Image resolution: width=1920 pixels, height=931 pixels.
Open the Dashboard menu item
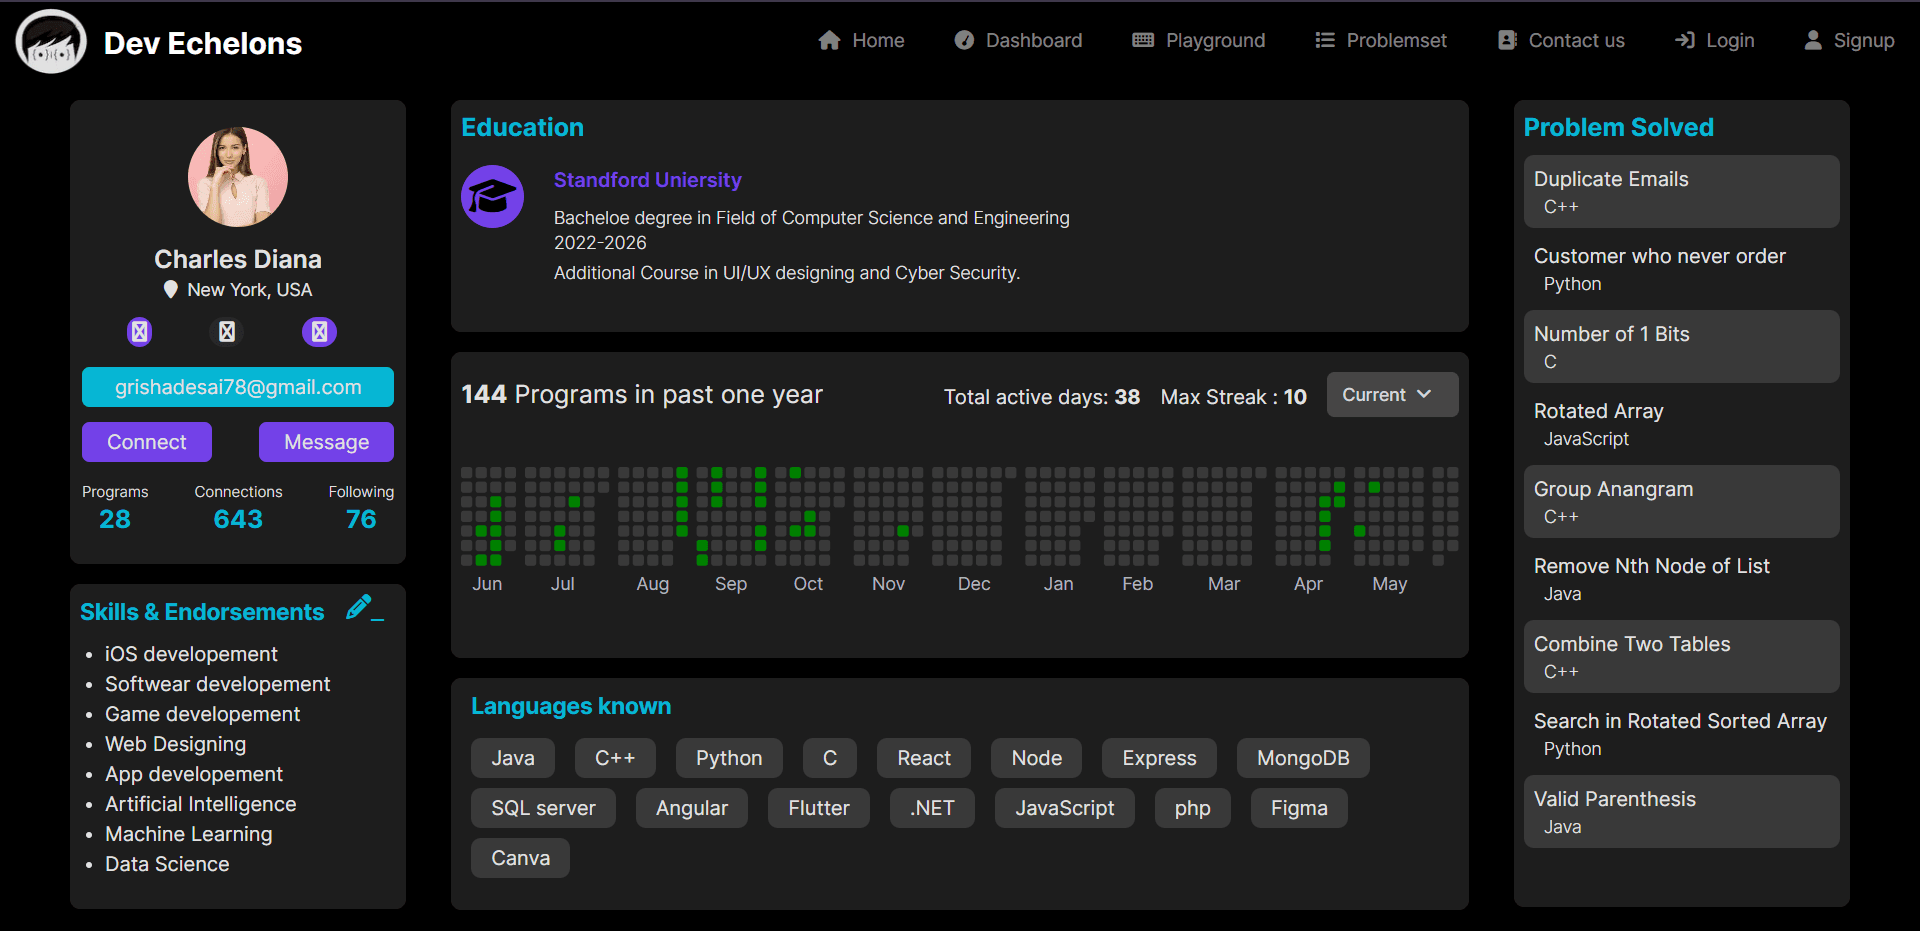(1018, 40)
